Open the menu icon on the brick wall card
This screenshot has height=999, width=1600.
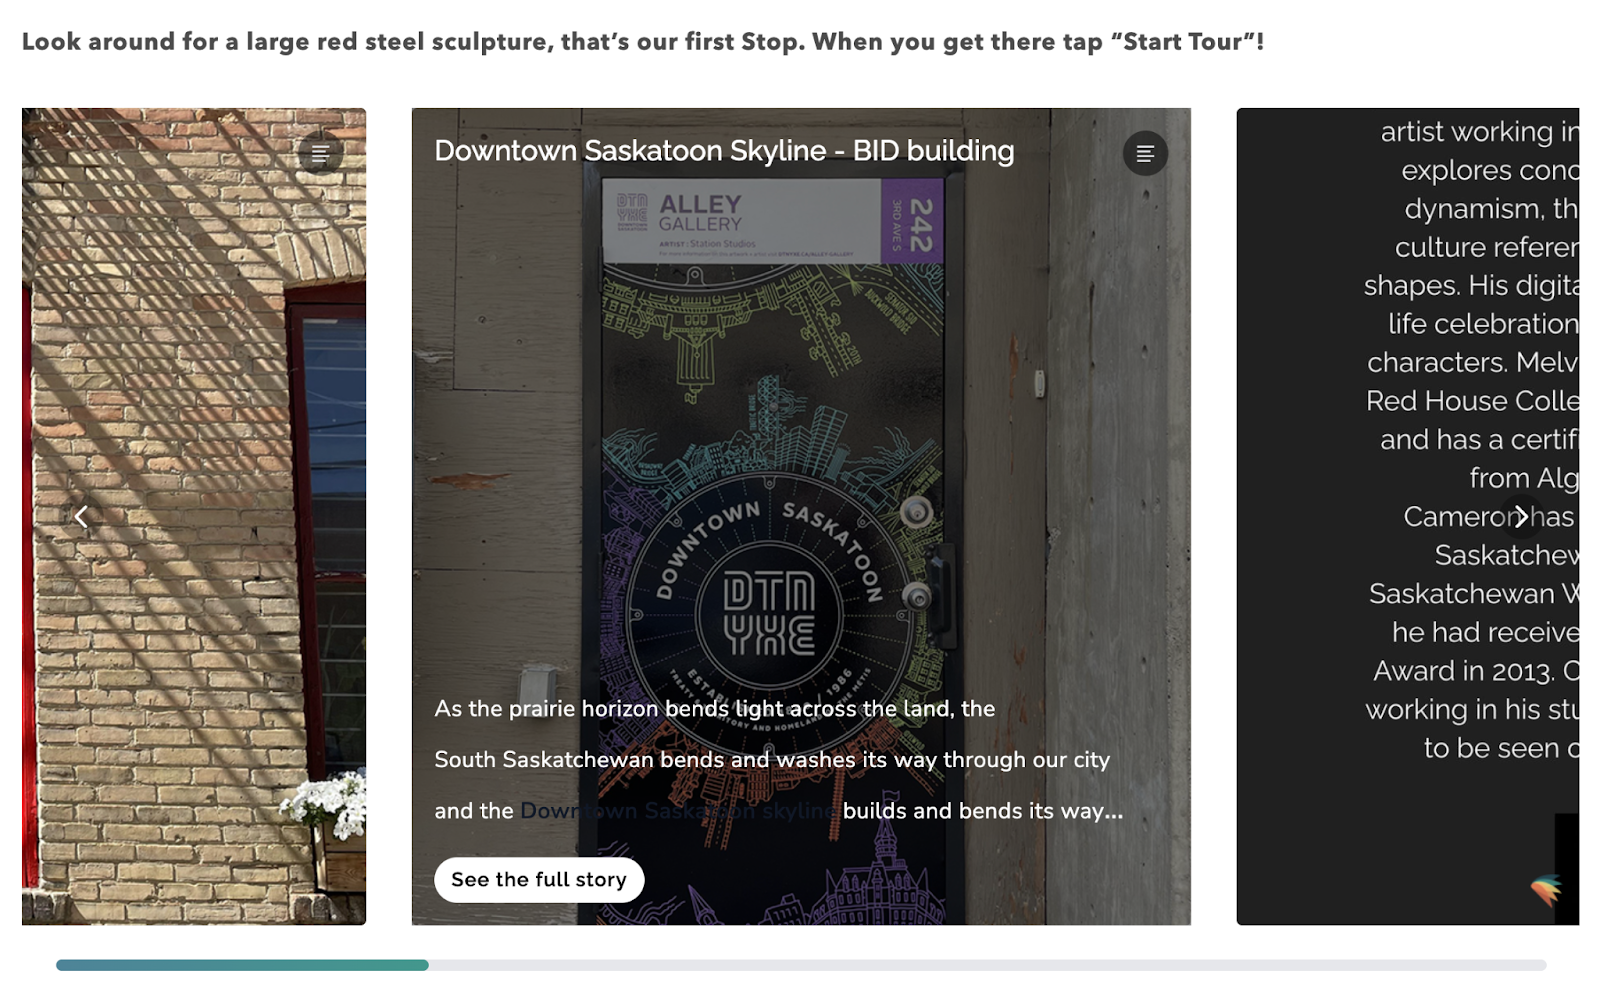click(x=320, y=153)
